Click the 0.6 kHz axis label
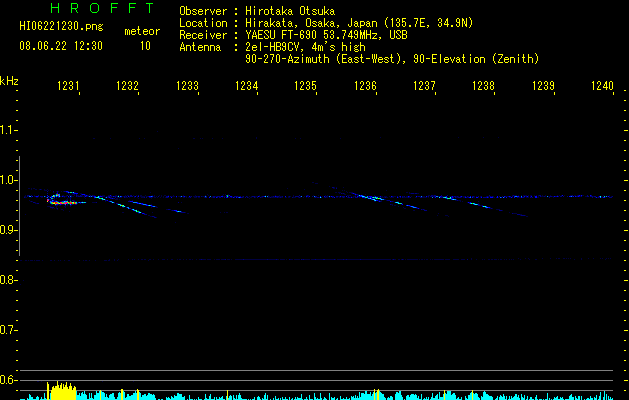 (x=8, y=380)
